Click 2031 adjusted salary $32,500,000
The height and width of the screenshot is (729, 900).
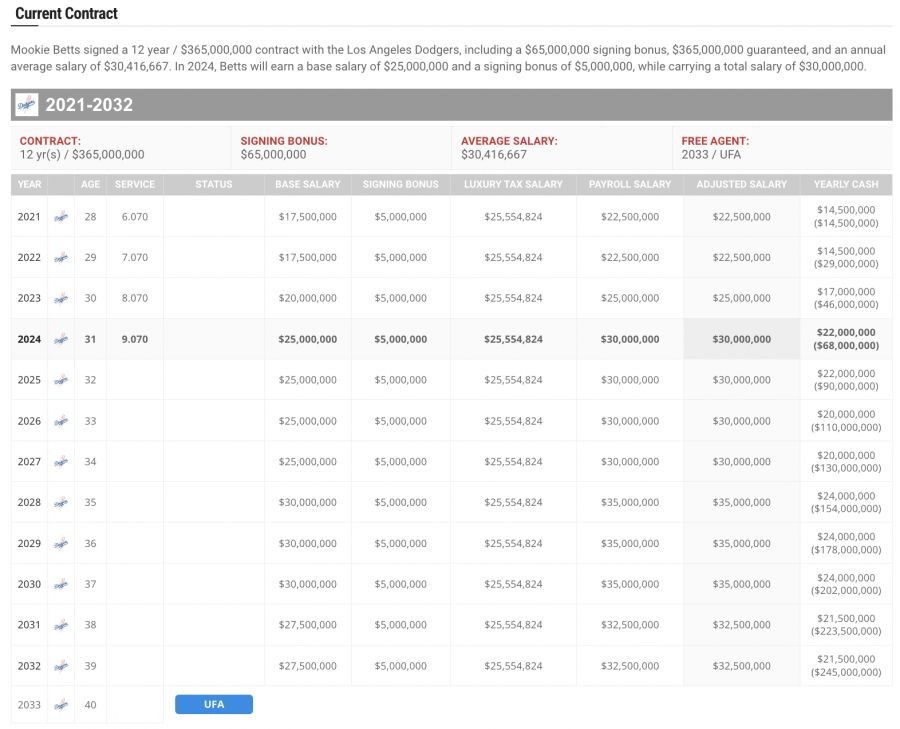(x=742, y=625)
